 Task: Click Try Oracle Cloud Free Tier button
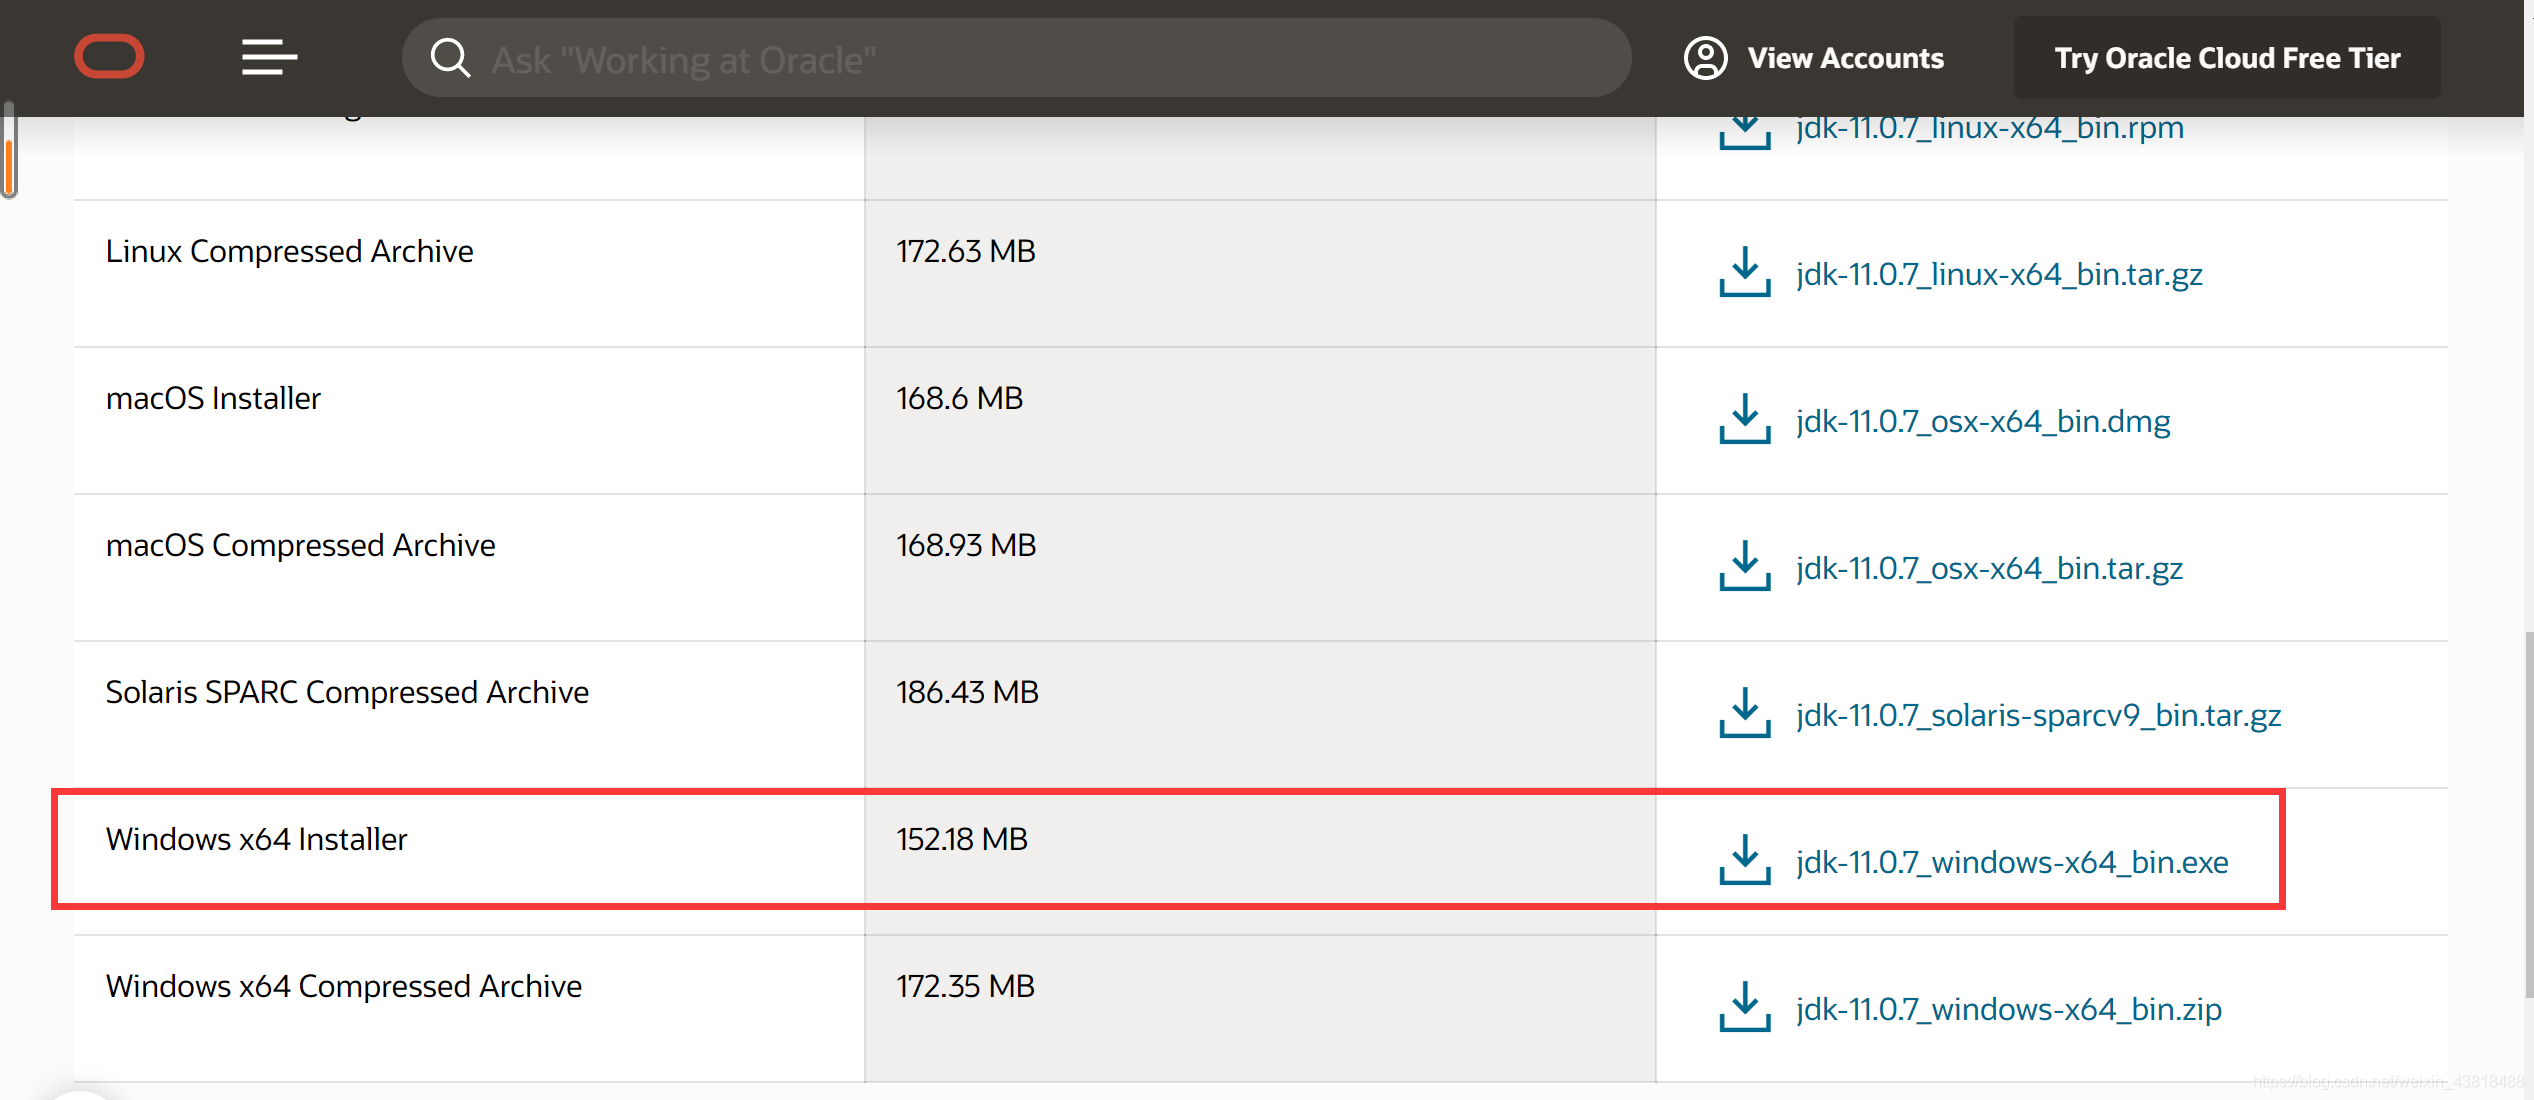(x=2226, y=58)
